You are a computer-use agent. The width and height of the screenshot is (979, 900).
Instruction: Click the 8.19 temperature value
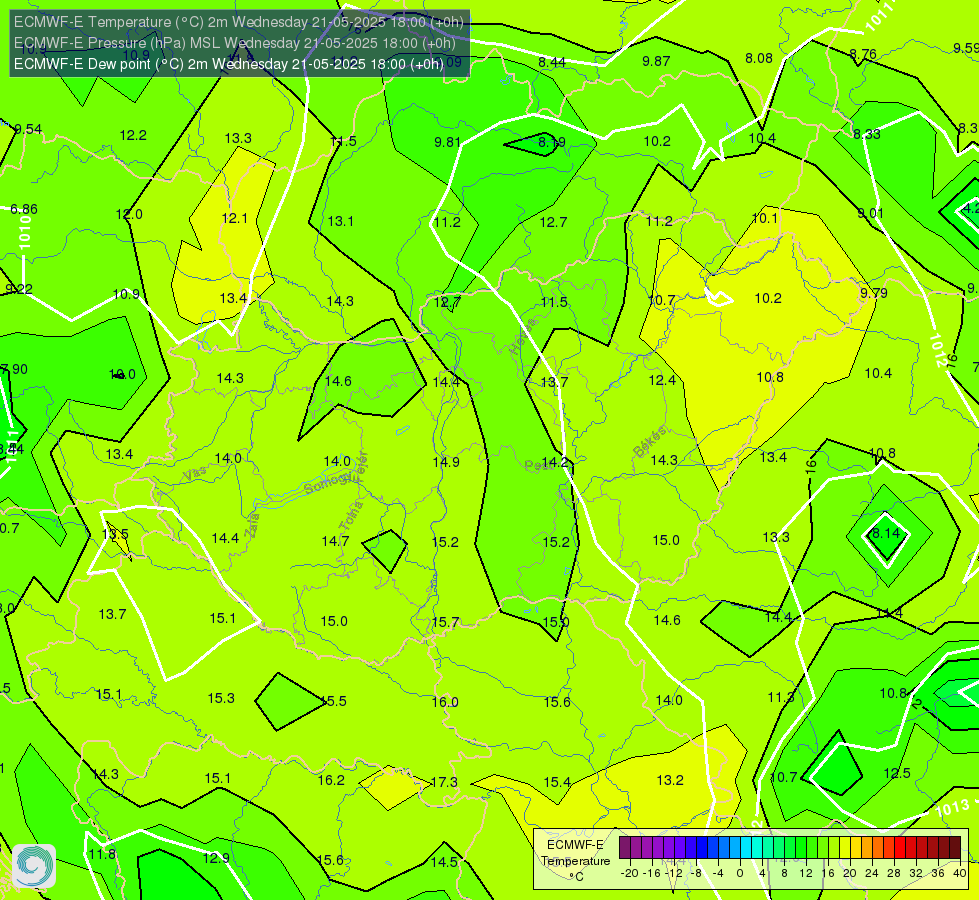coord(552,142)
